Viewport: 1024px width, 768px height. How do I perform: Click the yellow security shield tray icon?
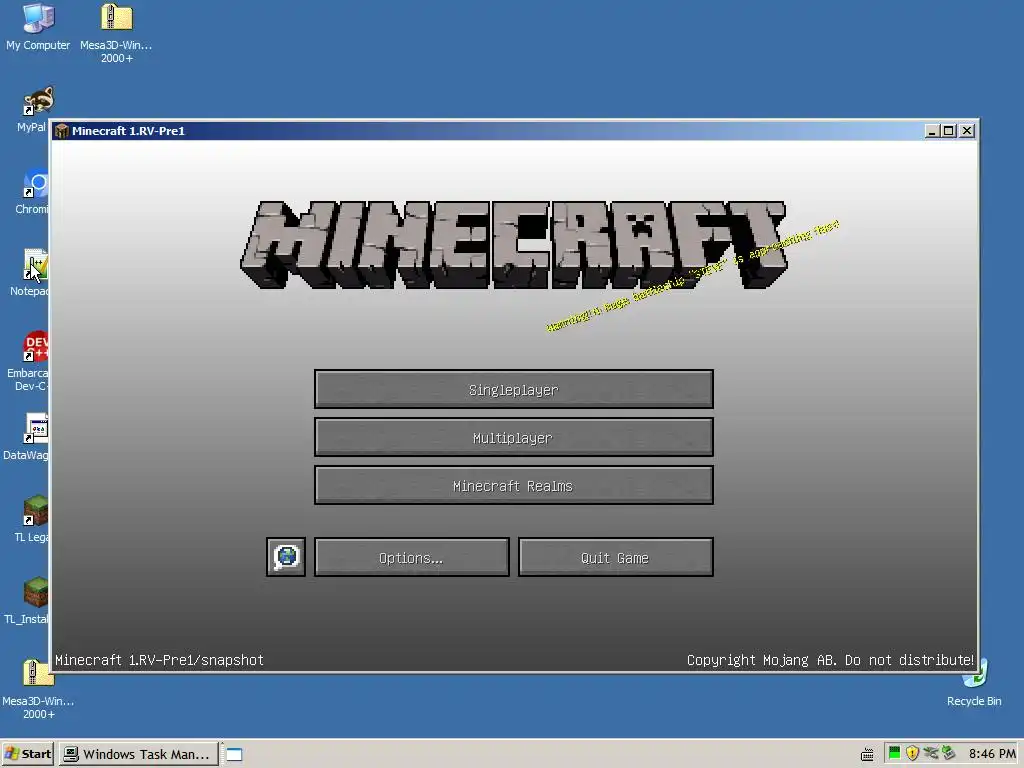click(x=912, y=753)
